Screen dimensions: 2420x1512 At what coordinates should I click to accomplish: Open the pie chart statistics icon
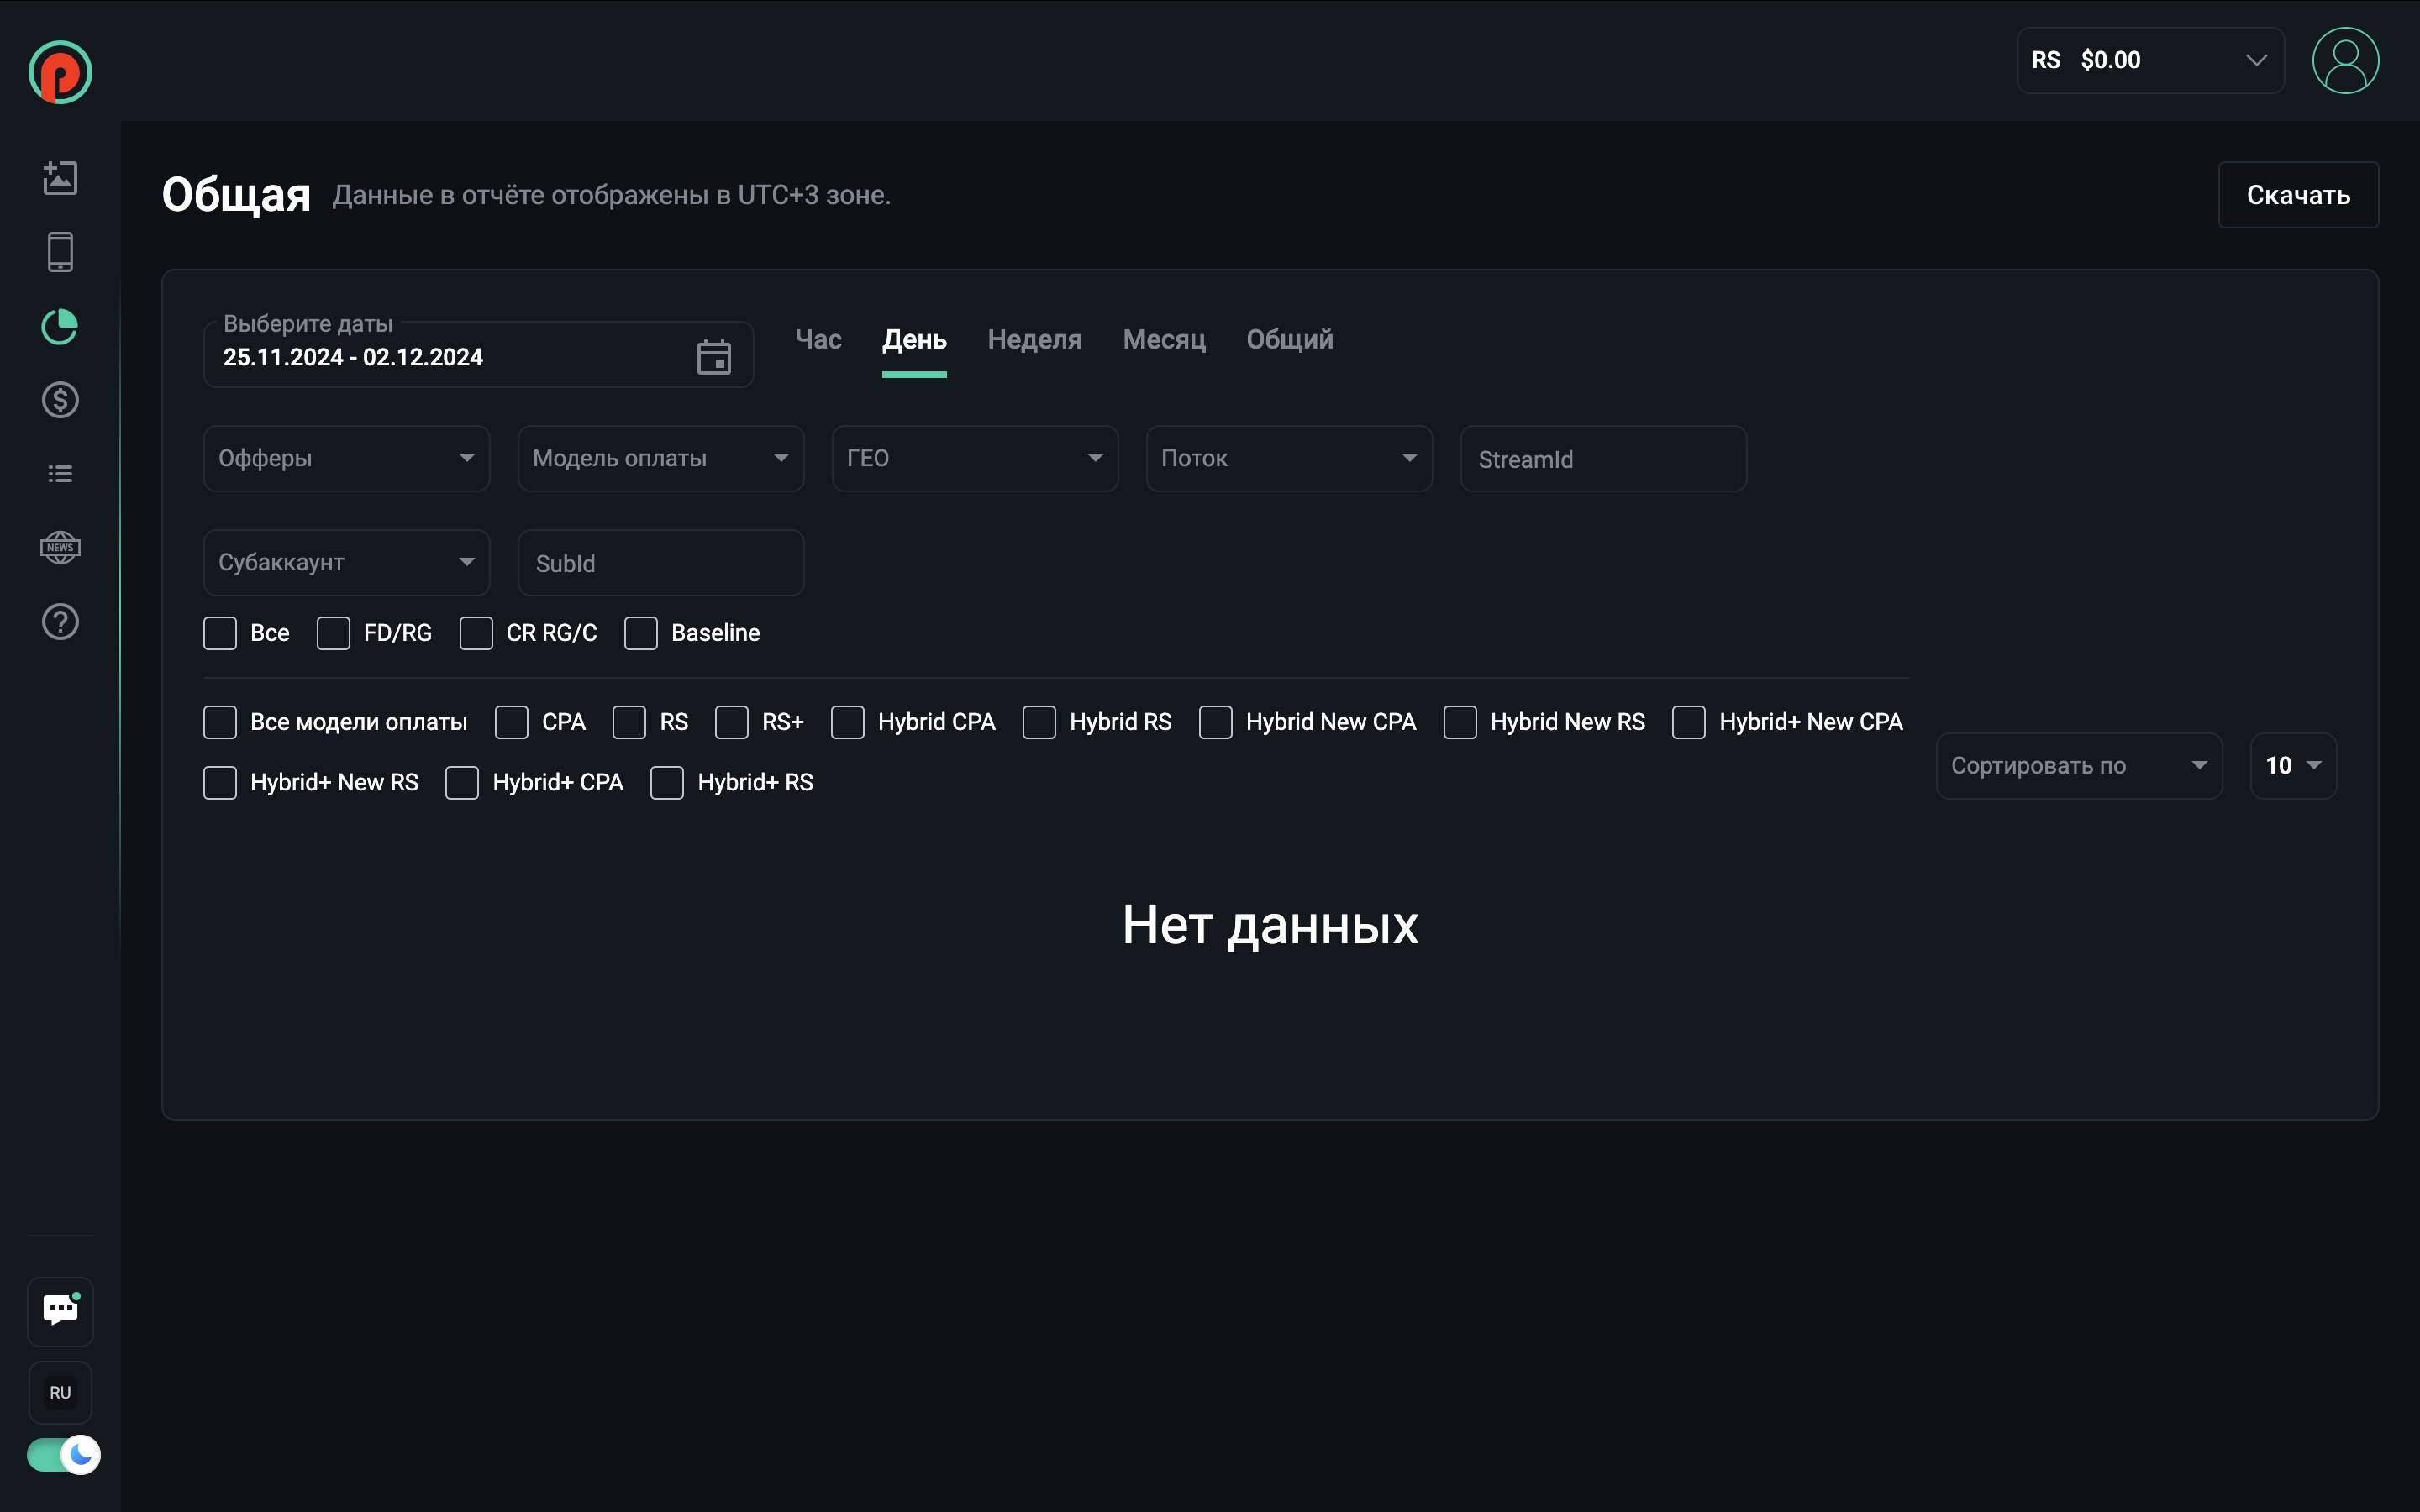point(60,326)
